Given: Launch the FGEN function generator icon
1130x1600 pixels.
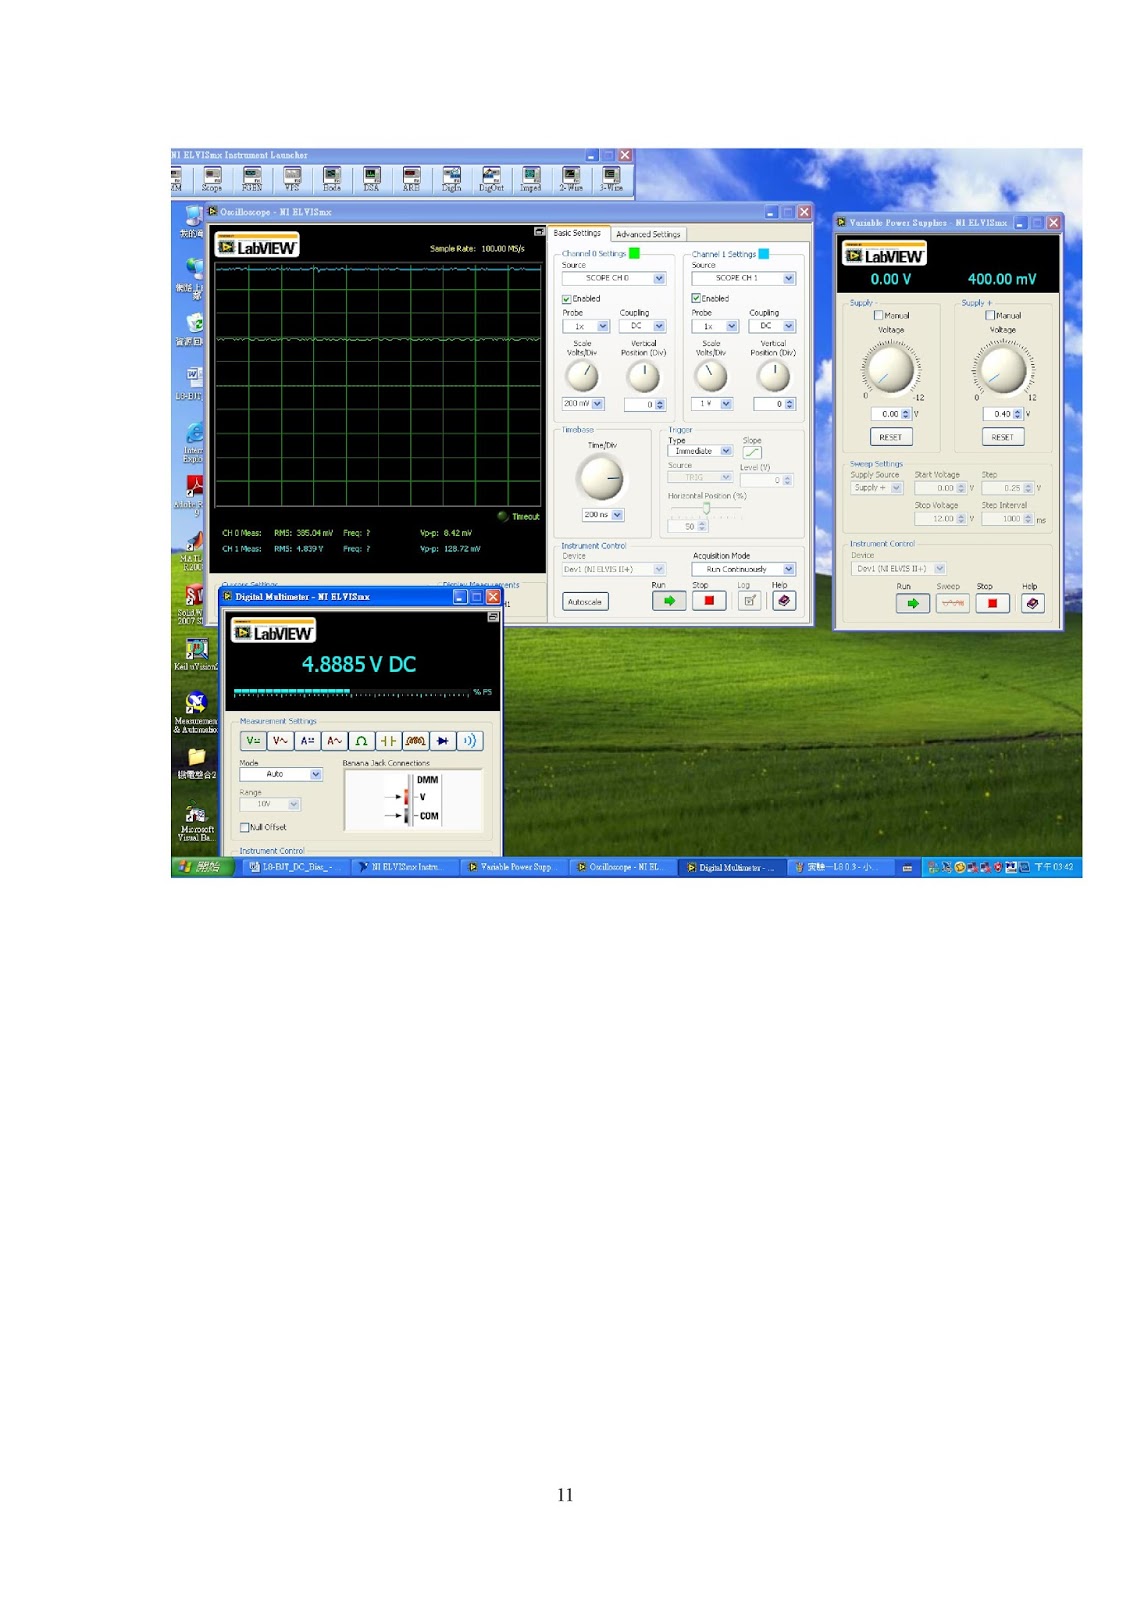Looking at the screenshot, I should (x=252, y=179).
